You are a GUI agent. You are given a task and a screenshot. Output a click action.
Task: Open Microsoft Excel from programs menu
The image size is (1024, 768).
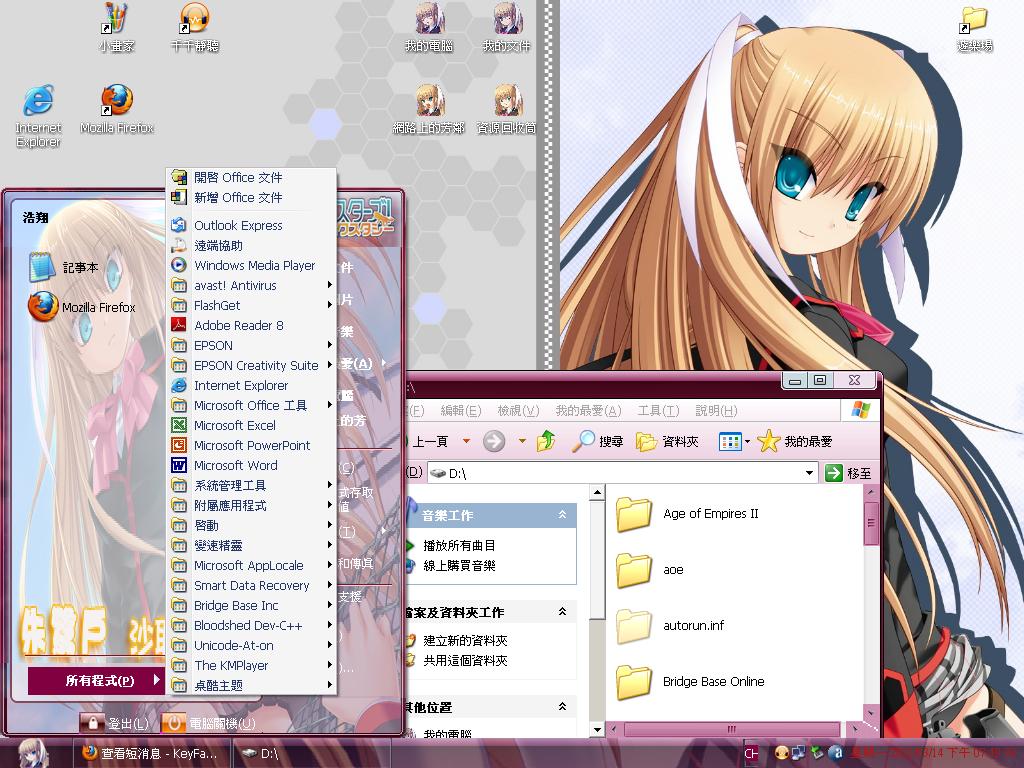click(234, 425)
